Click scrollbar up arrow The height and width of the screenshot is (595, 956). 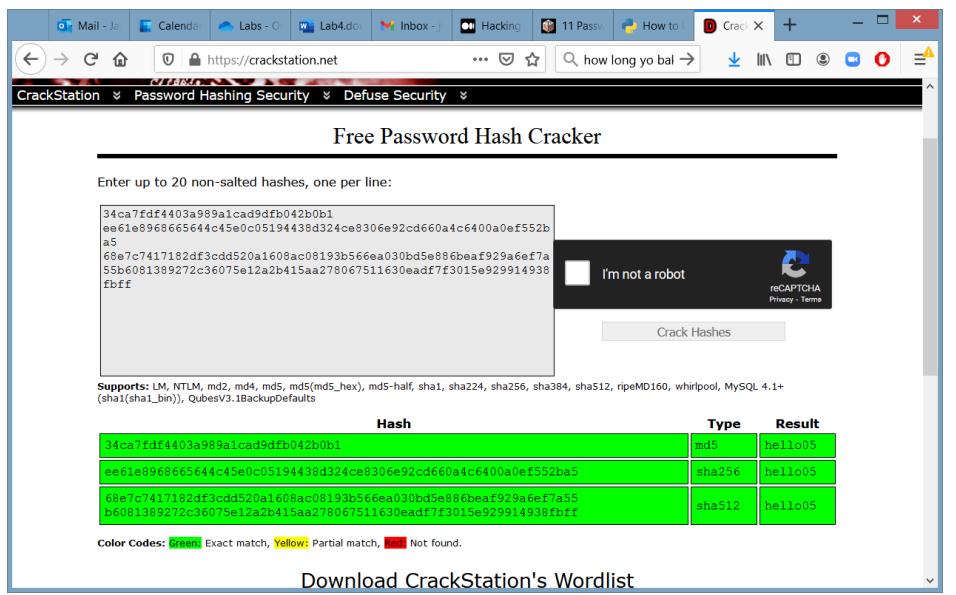[x=929, y=86]
